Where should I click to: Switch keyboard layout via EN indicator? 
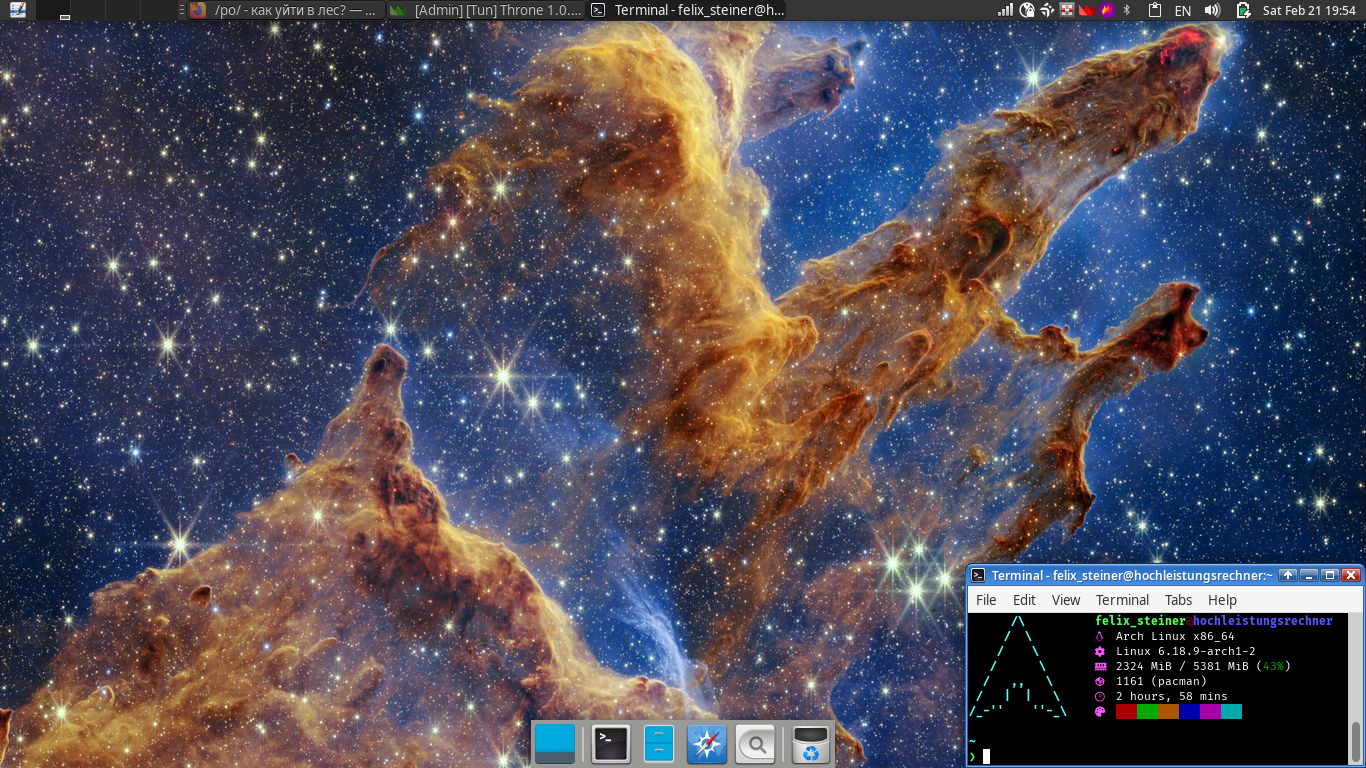coord(1182,10)
